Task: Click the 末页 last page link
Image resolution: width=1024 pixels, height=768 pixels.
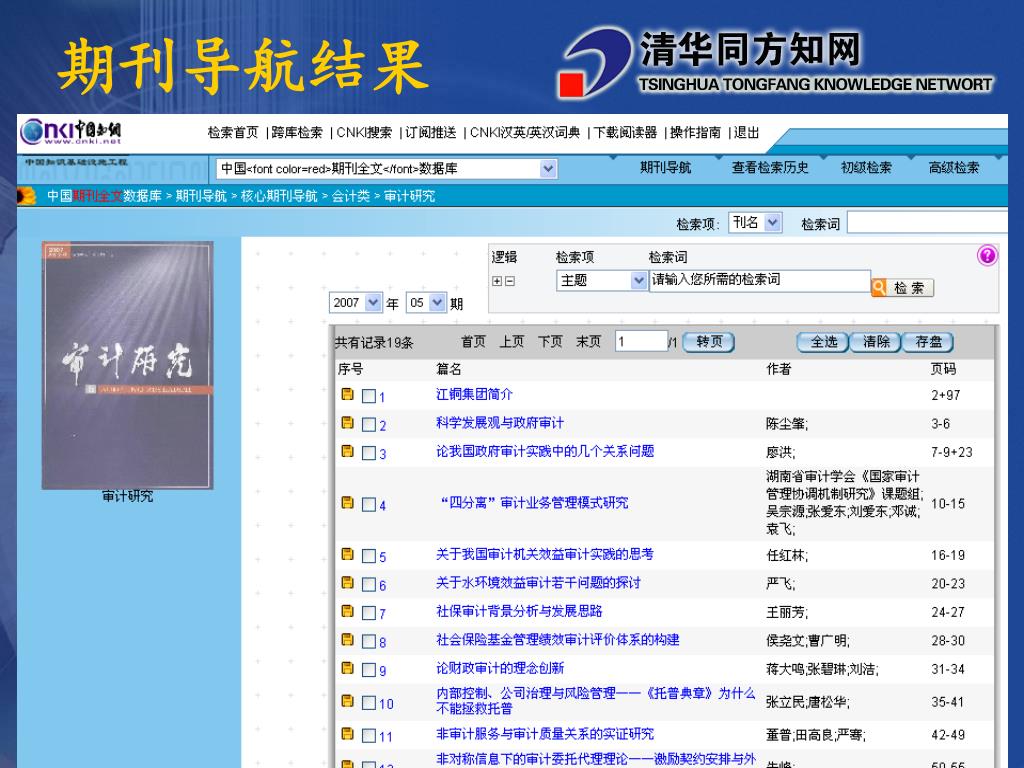Action: (x=588, y=342)
